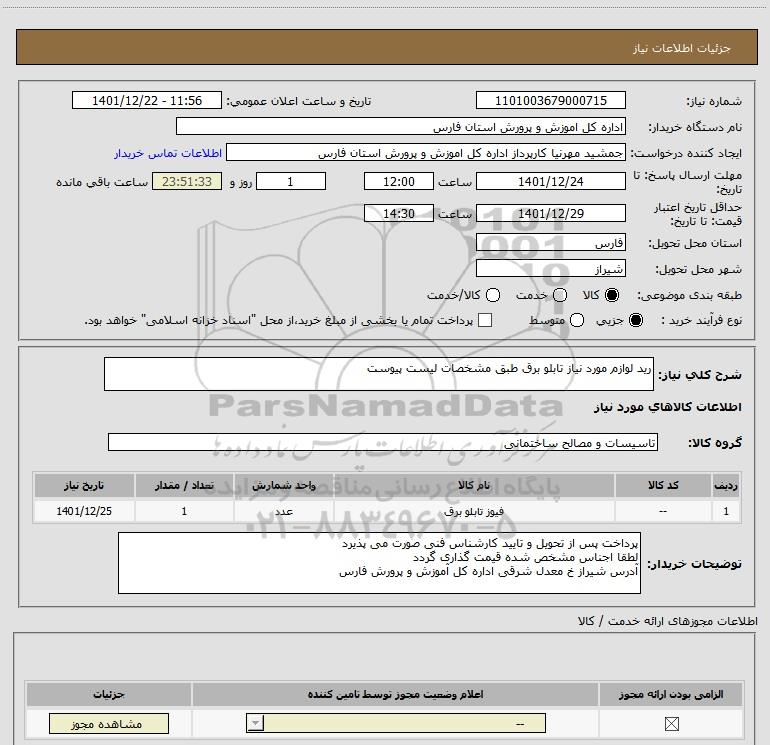Click the شهر محل تحویل field شیراز

point(550,268)
